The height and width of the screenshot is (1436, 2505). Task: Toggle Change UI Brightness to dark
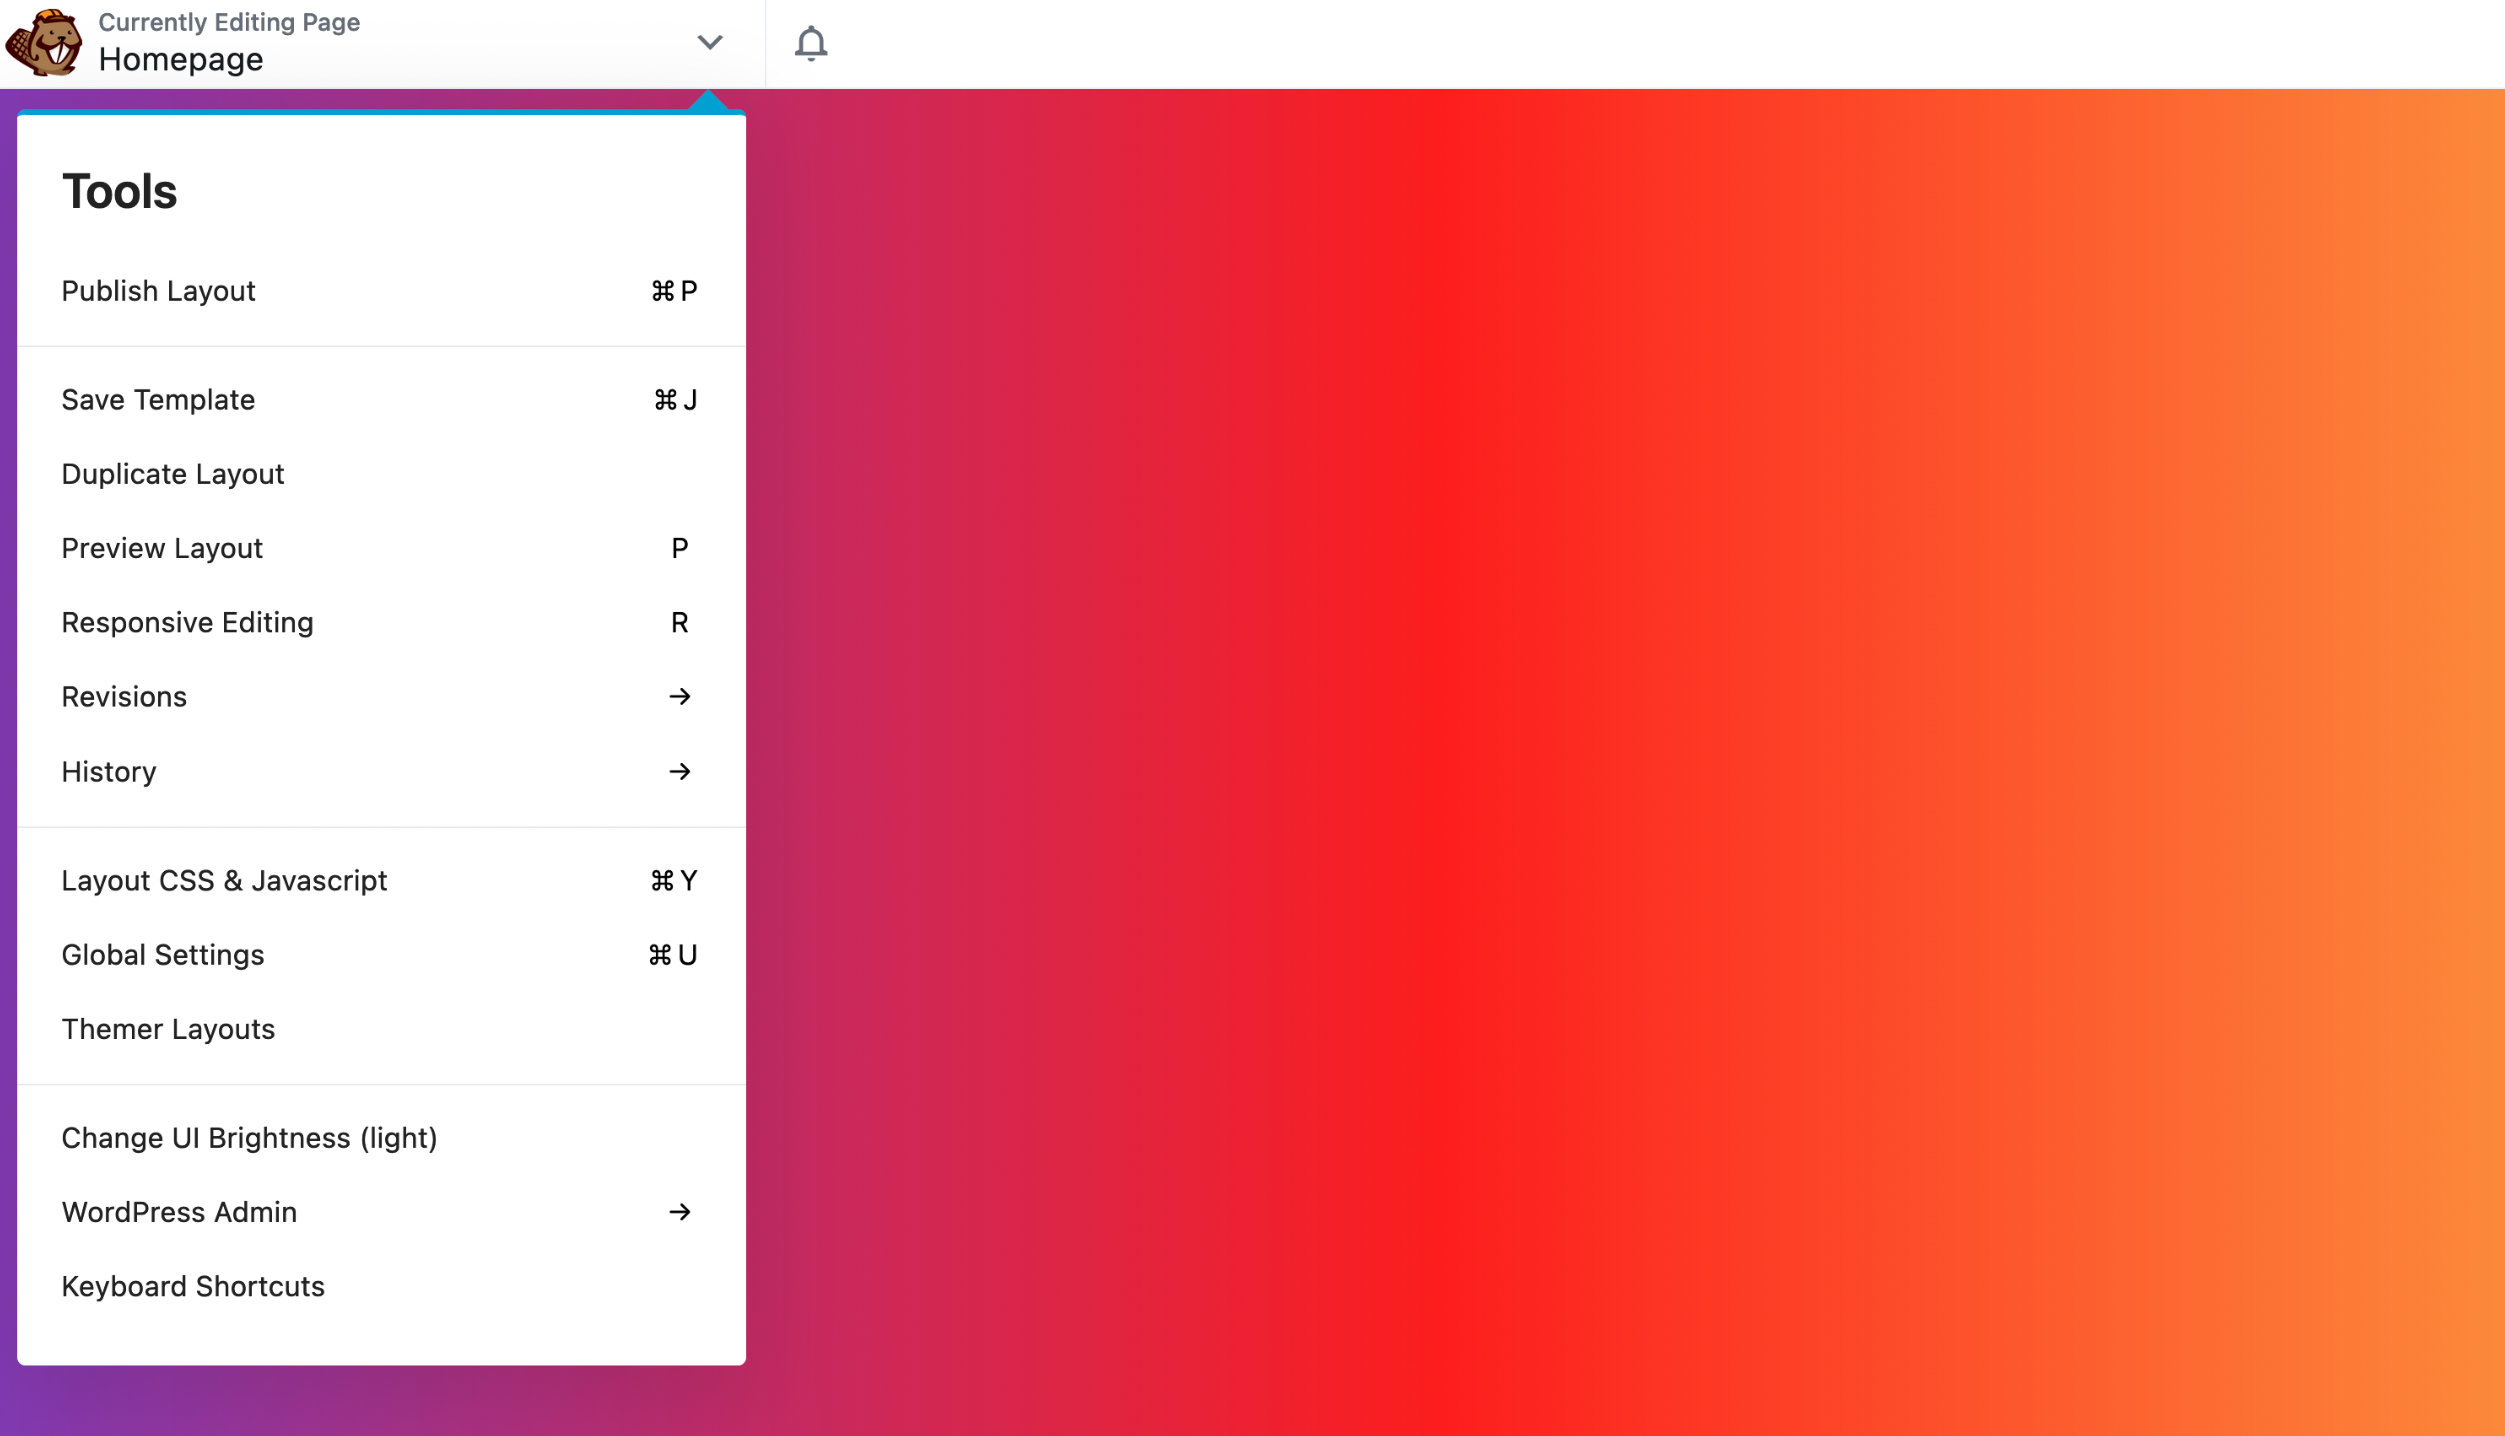click(249, 1137)
